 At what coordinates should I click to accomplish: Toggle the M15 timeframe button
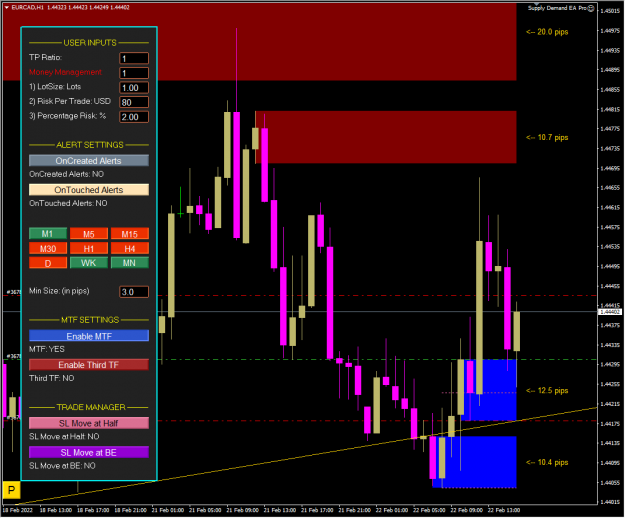coord(130,233)
